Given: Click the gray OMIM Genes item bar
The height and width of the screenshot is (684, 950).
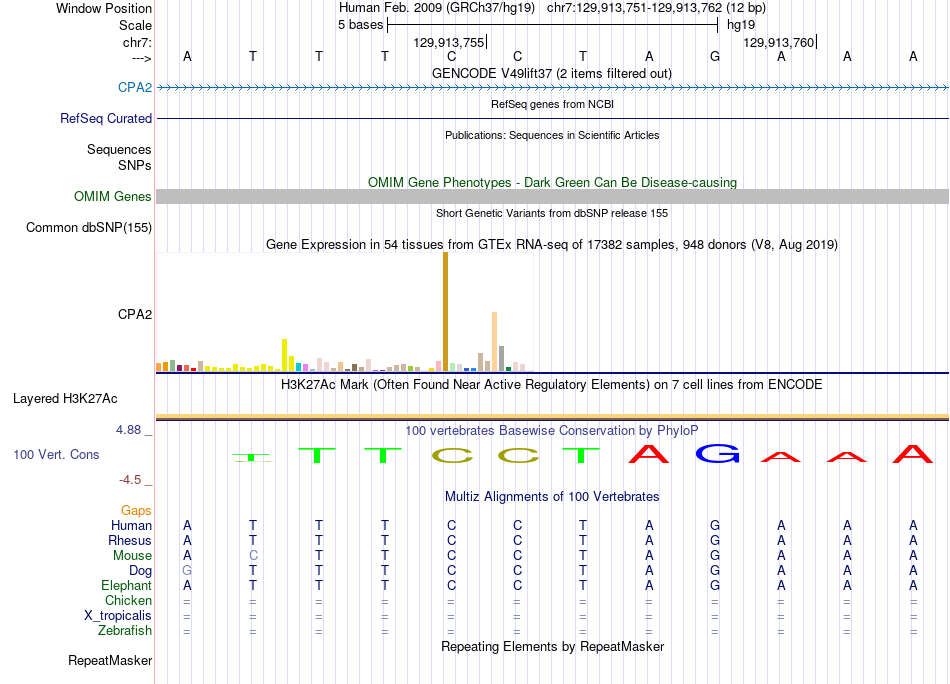Looking at the screenshot, I should pos(553,196).
